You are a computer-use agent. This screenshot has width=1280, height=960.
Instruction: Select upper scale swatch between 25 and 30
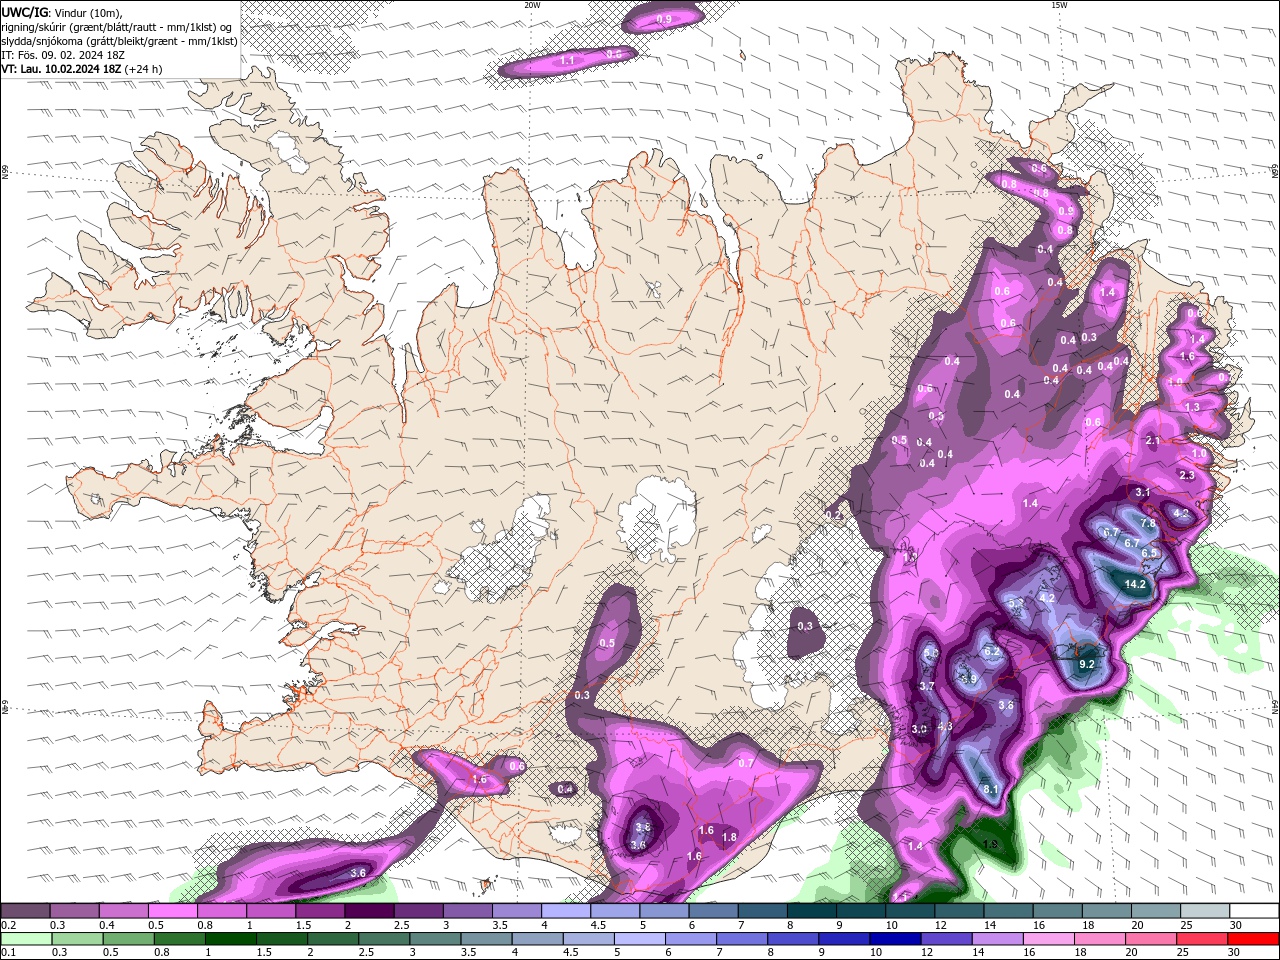tap(1205, 911)
